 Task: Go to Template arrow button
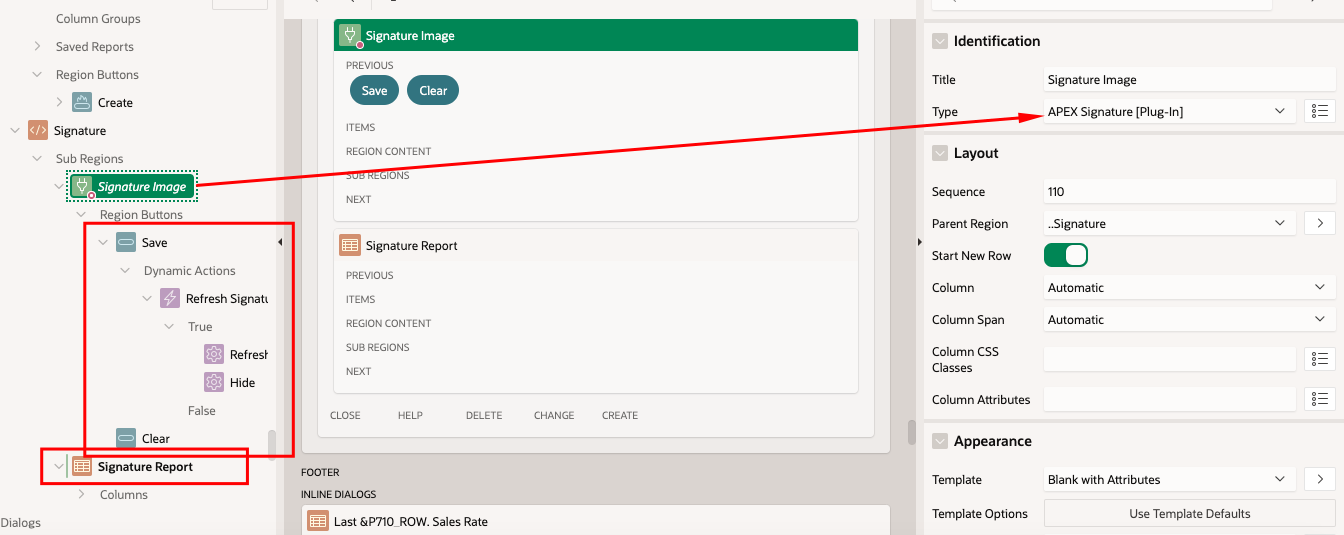[1320, 479]
